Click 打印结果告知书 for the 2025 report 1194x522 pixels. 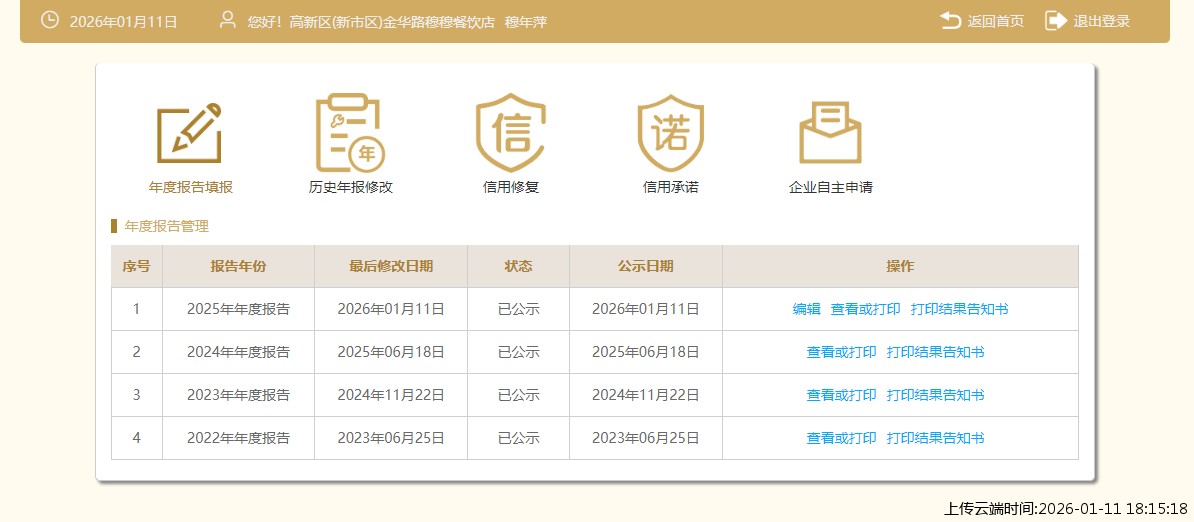959,309
